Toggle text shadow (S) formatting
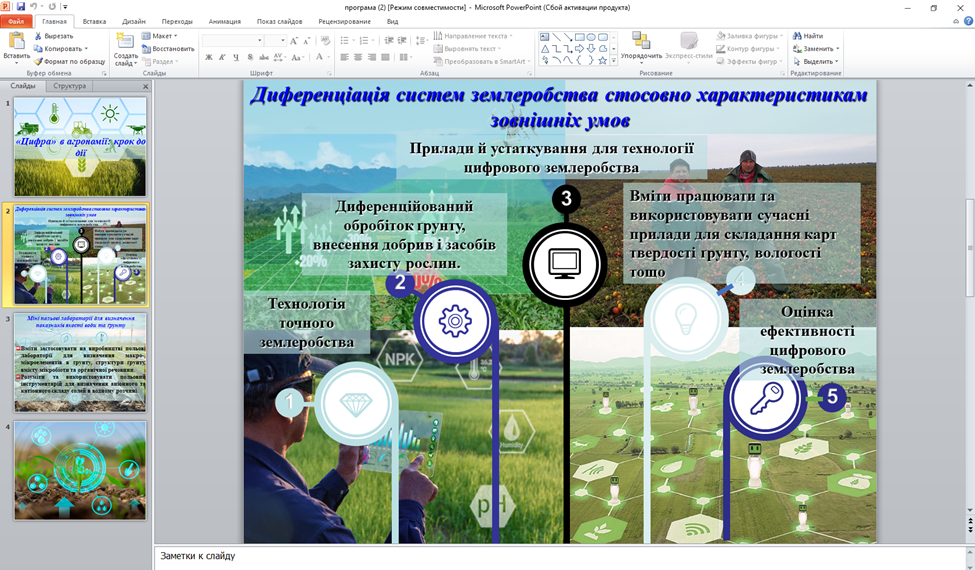Viewport: 975px width, 570px height. click(250, 57)
